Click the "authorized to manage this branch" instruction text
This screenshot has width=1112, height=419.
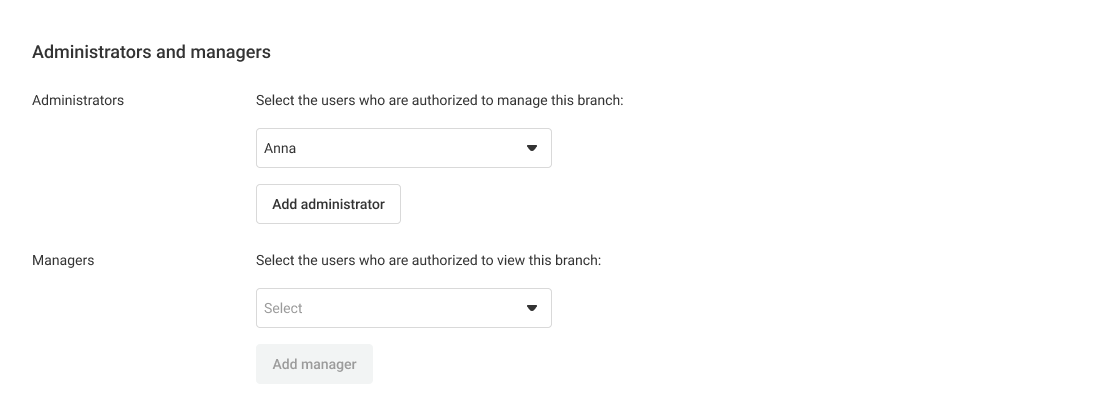[x=440, y=100]
